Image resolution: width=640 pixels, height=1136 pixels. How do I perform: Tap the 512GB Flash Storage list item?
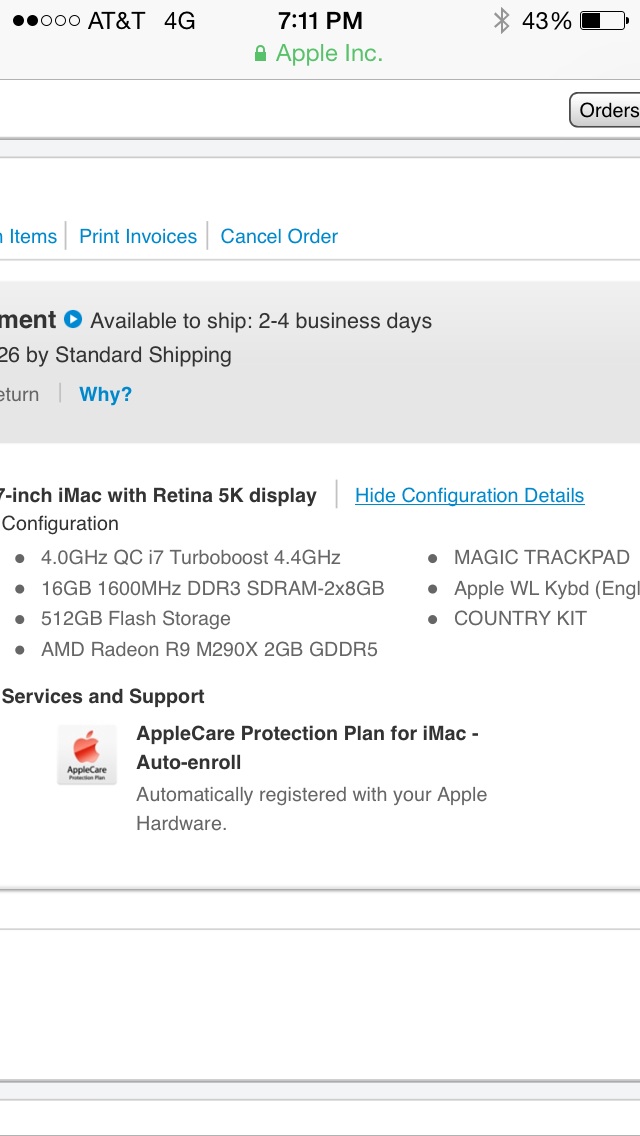tap(136, 619)
